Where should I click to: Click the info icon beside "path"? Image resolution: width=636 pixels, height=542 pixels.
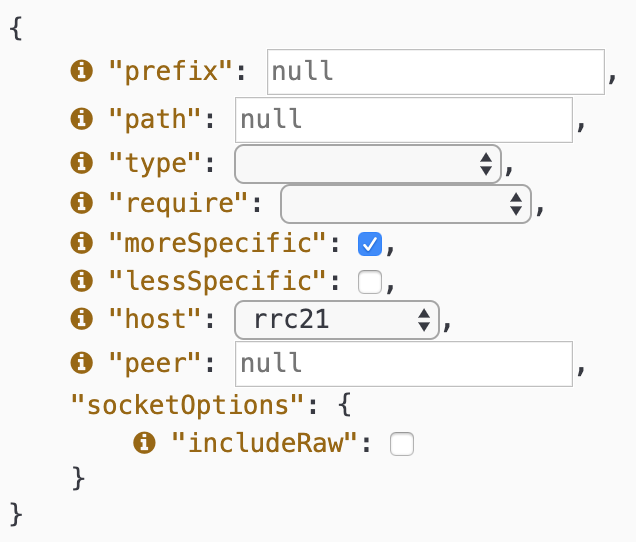coord(82,119)
